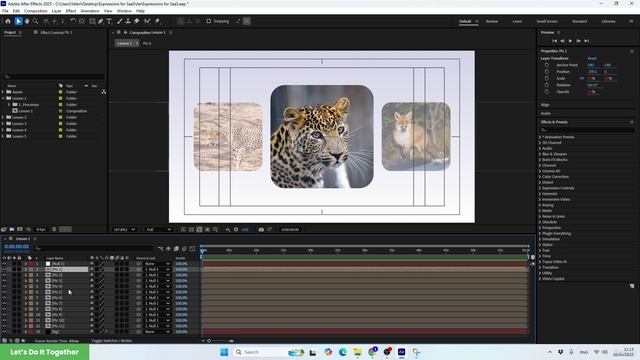Image resolution: width=640 pixels, height=360 pixels.
Task: Hide the [Null 1] layer with eye icon
Action: tap(4, 264)
